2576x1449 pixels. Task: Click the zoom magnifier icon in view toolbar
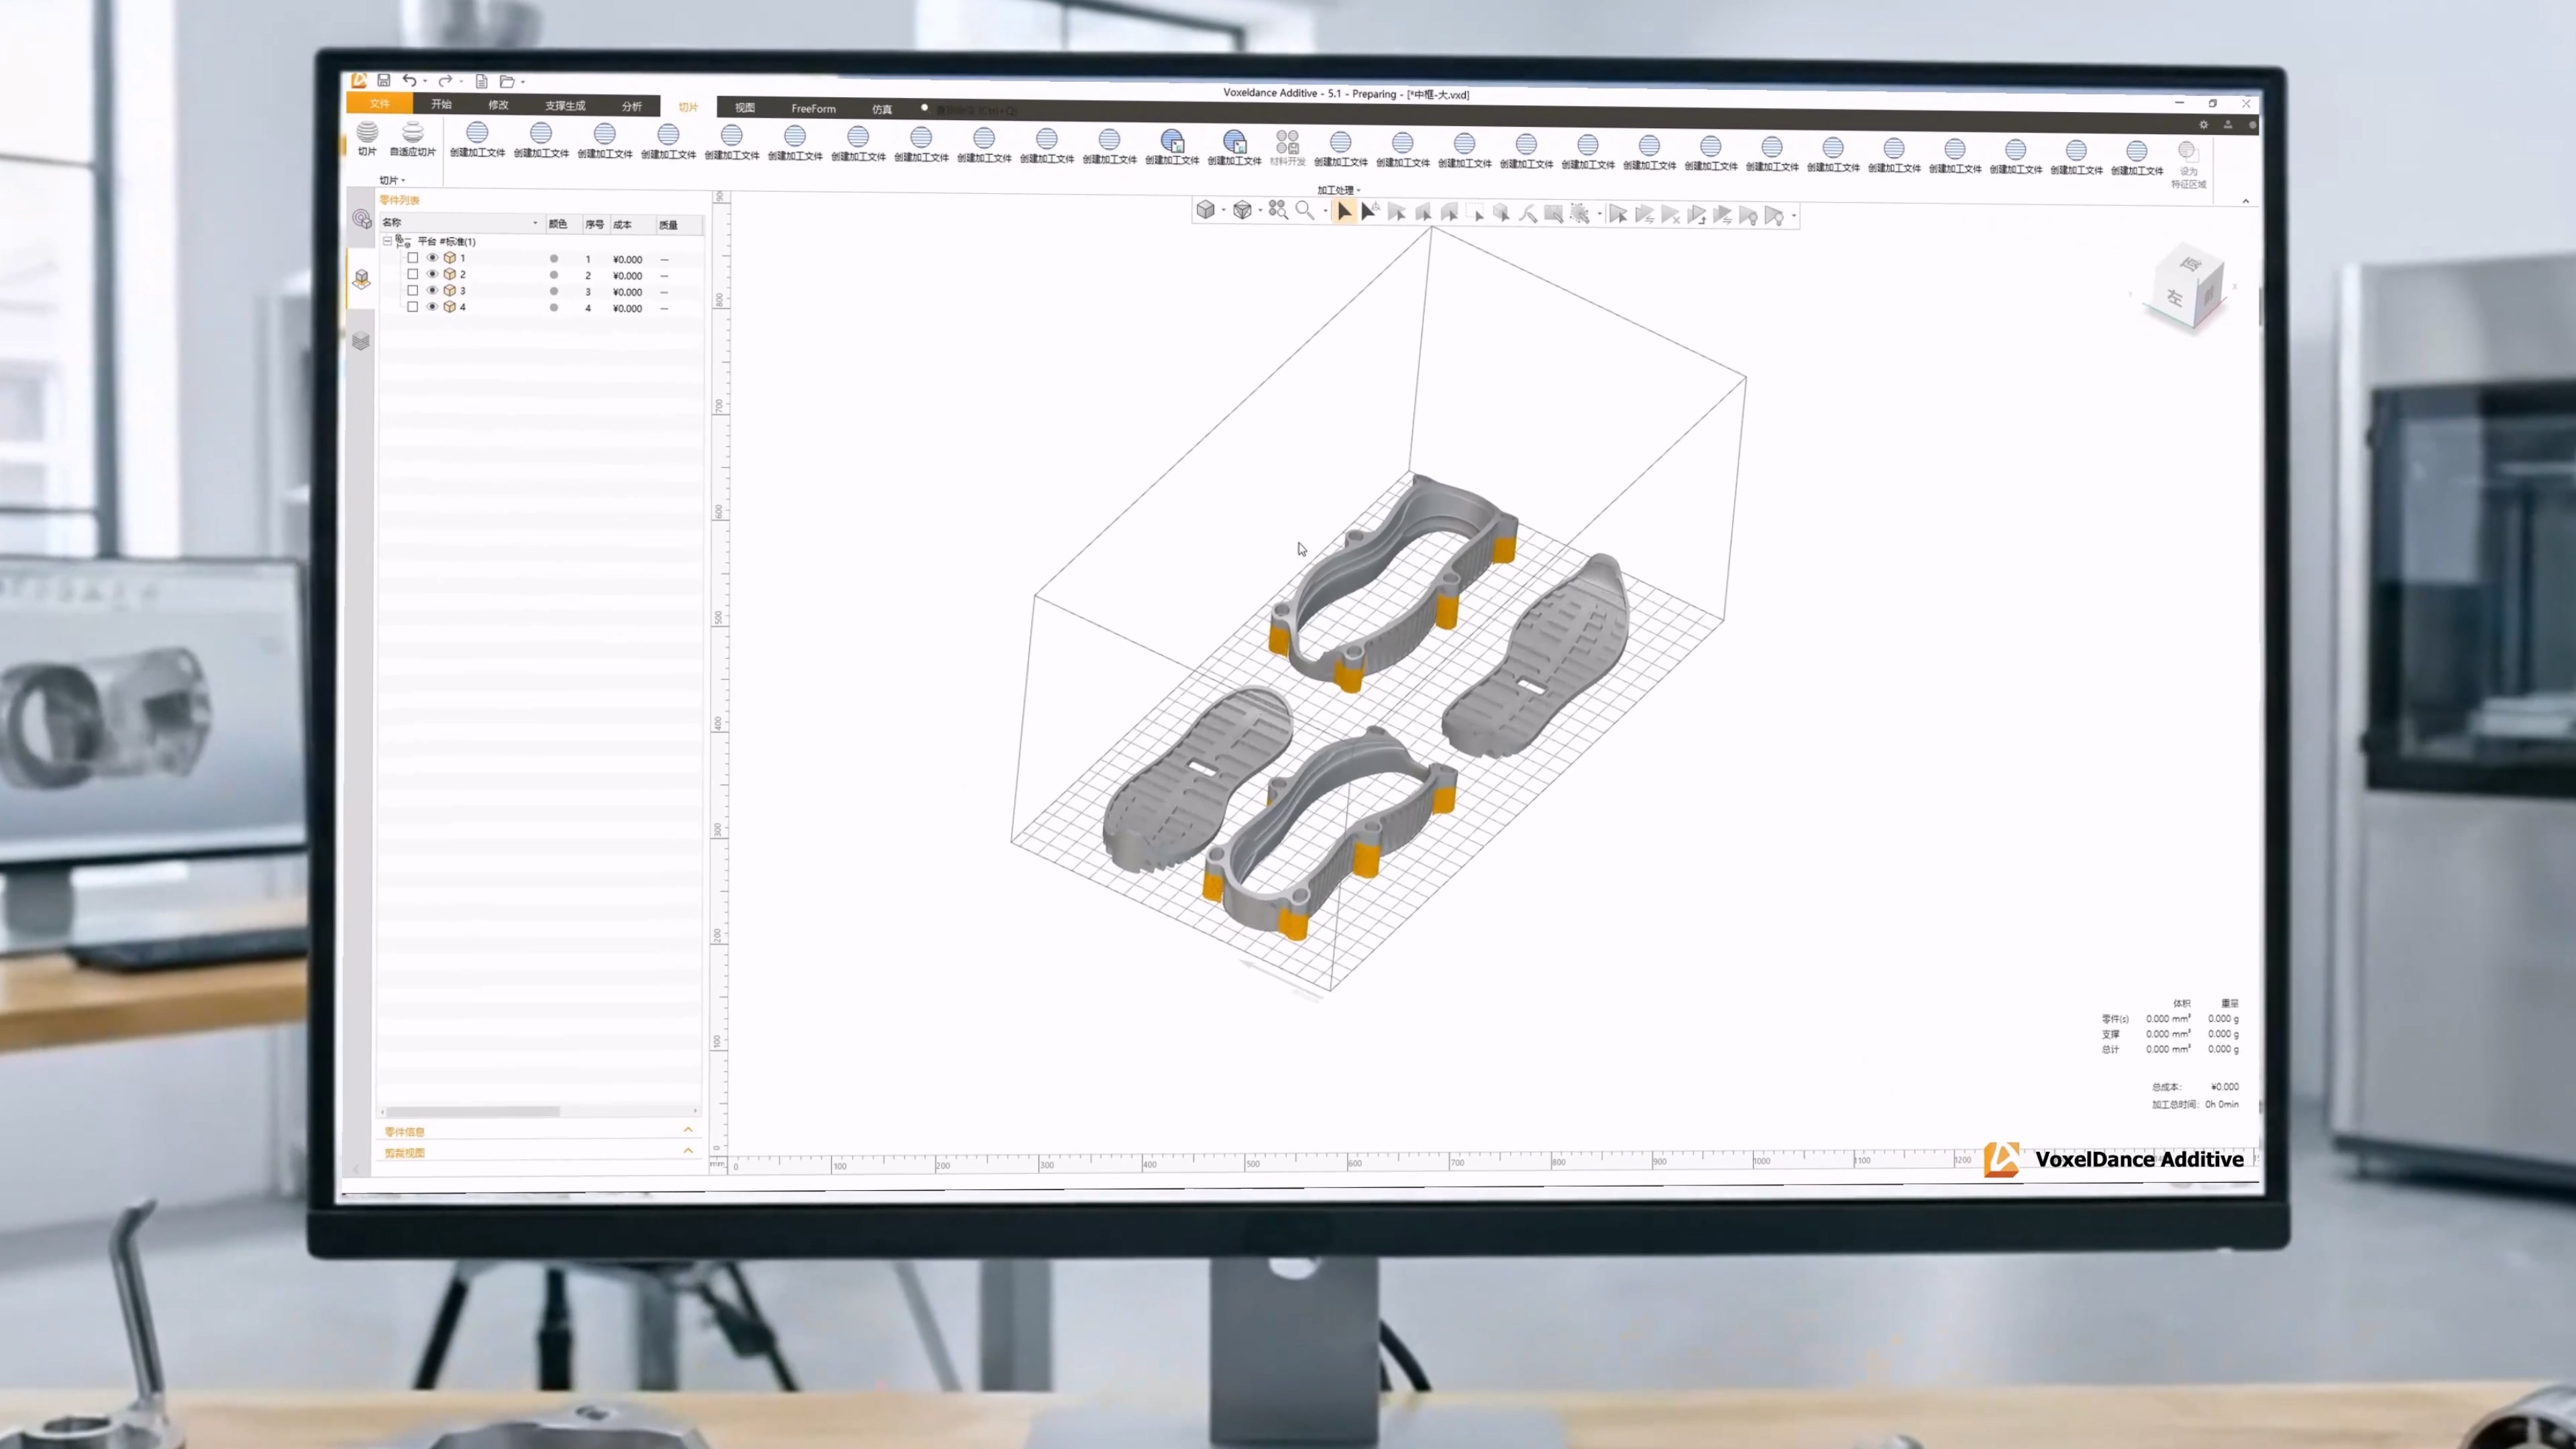pyautogui.click(x=1304, y=211)
